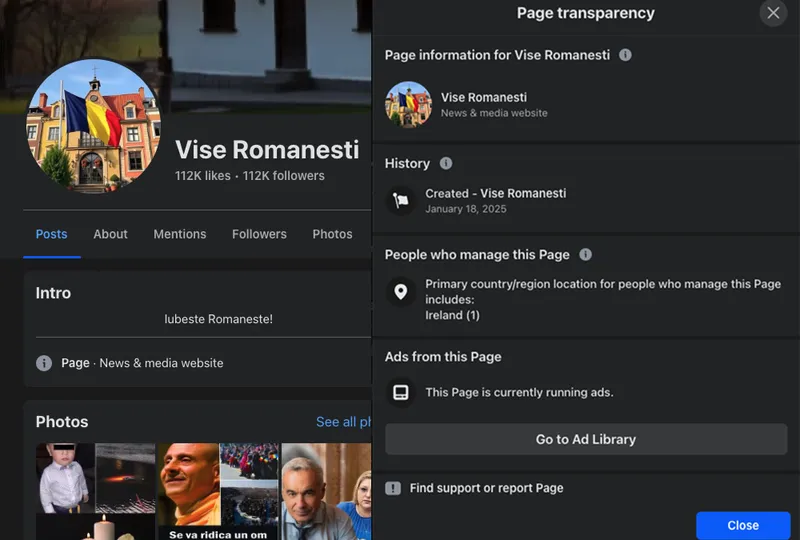Click the flag icon beside Created entry
The image size is (800, 540).
pos(401,200)
